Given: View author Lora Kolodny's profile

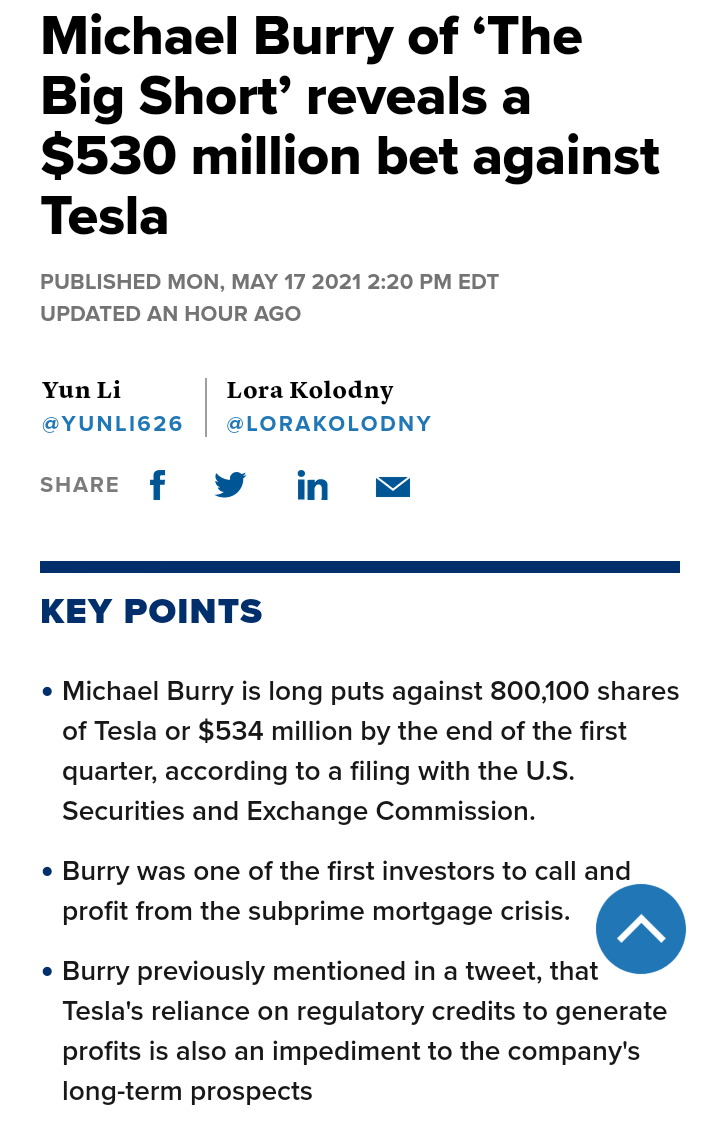Looking at the screenshot, I should pyautogui.click(x=310, y=390).
